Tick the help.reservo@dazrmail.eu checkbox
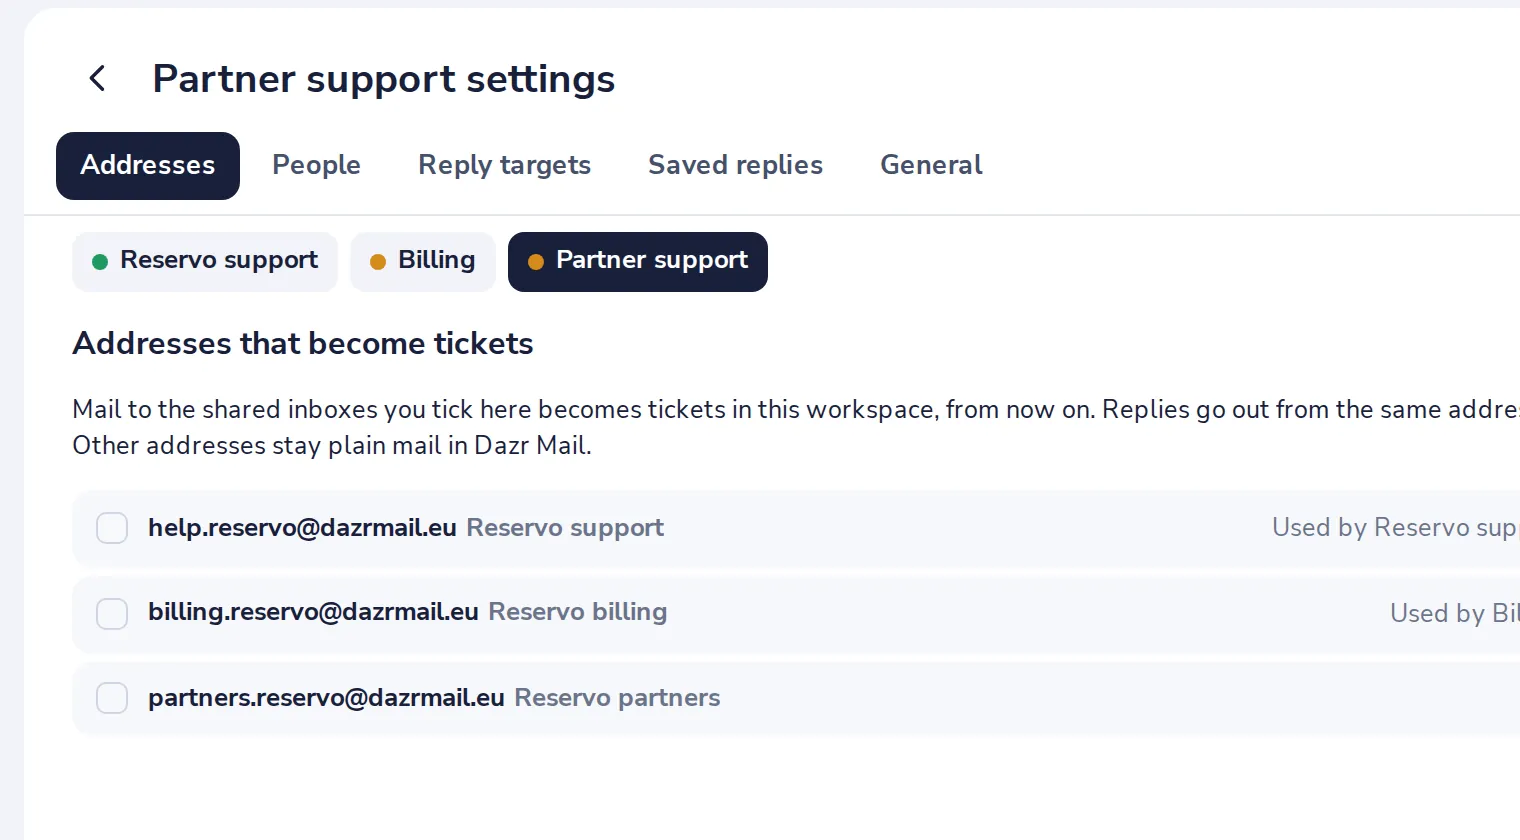The height and width of the screenshot is (840, 1520). click(x=112, y=528)
